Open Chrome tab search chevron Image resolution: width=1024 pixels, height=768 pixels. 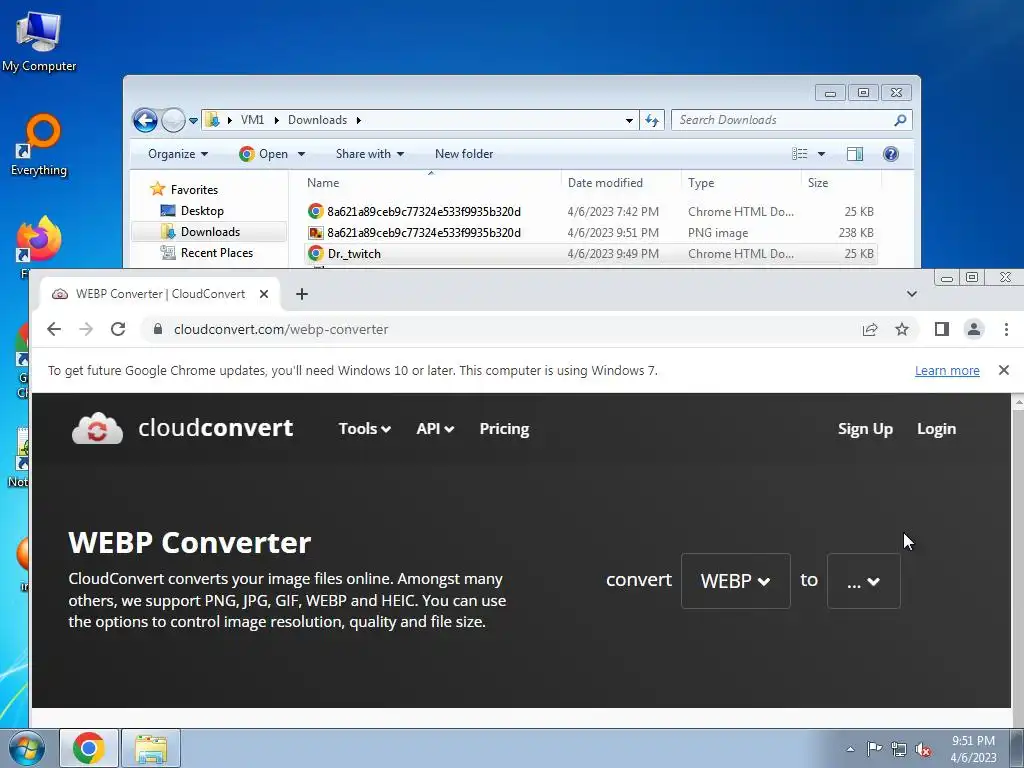(x=912, y=294)
